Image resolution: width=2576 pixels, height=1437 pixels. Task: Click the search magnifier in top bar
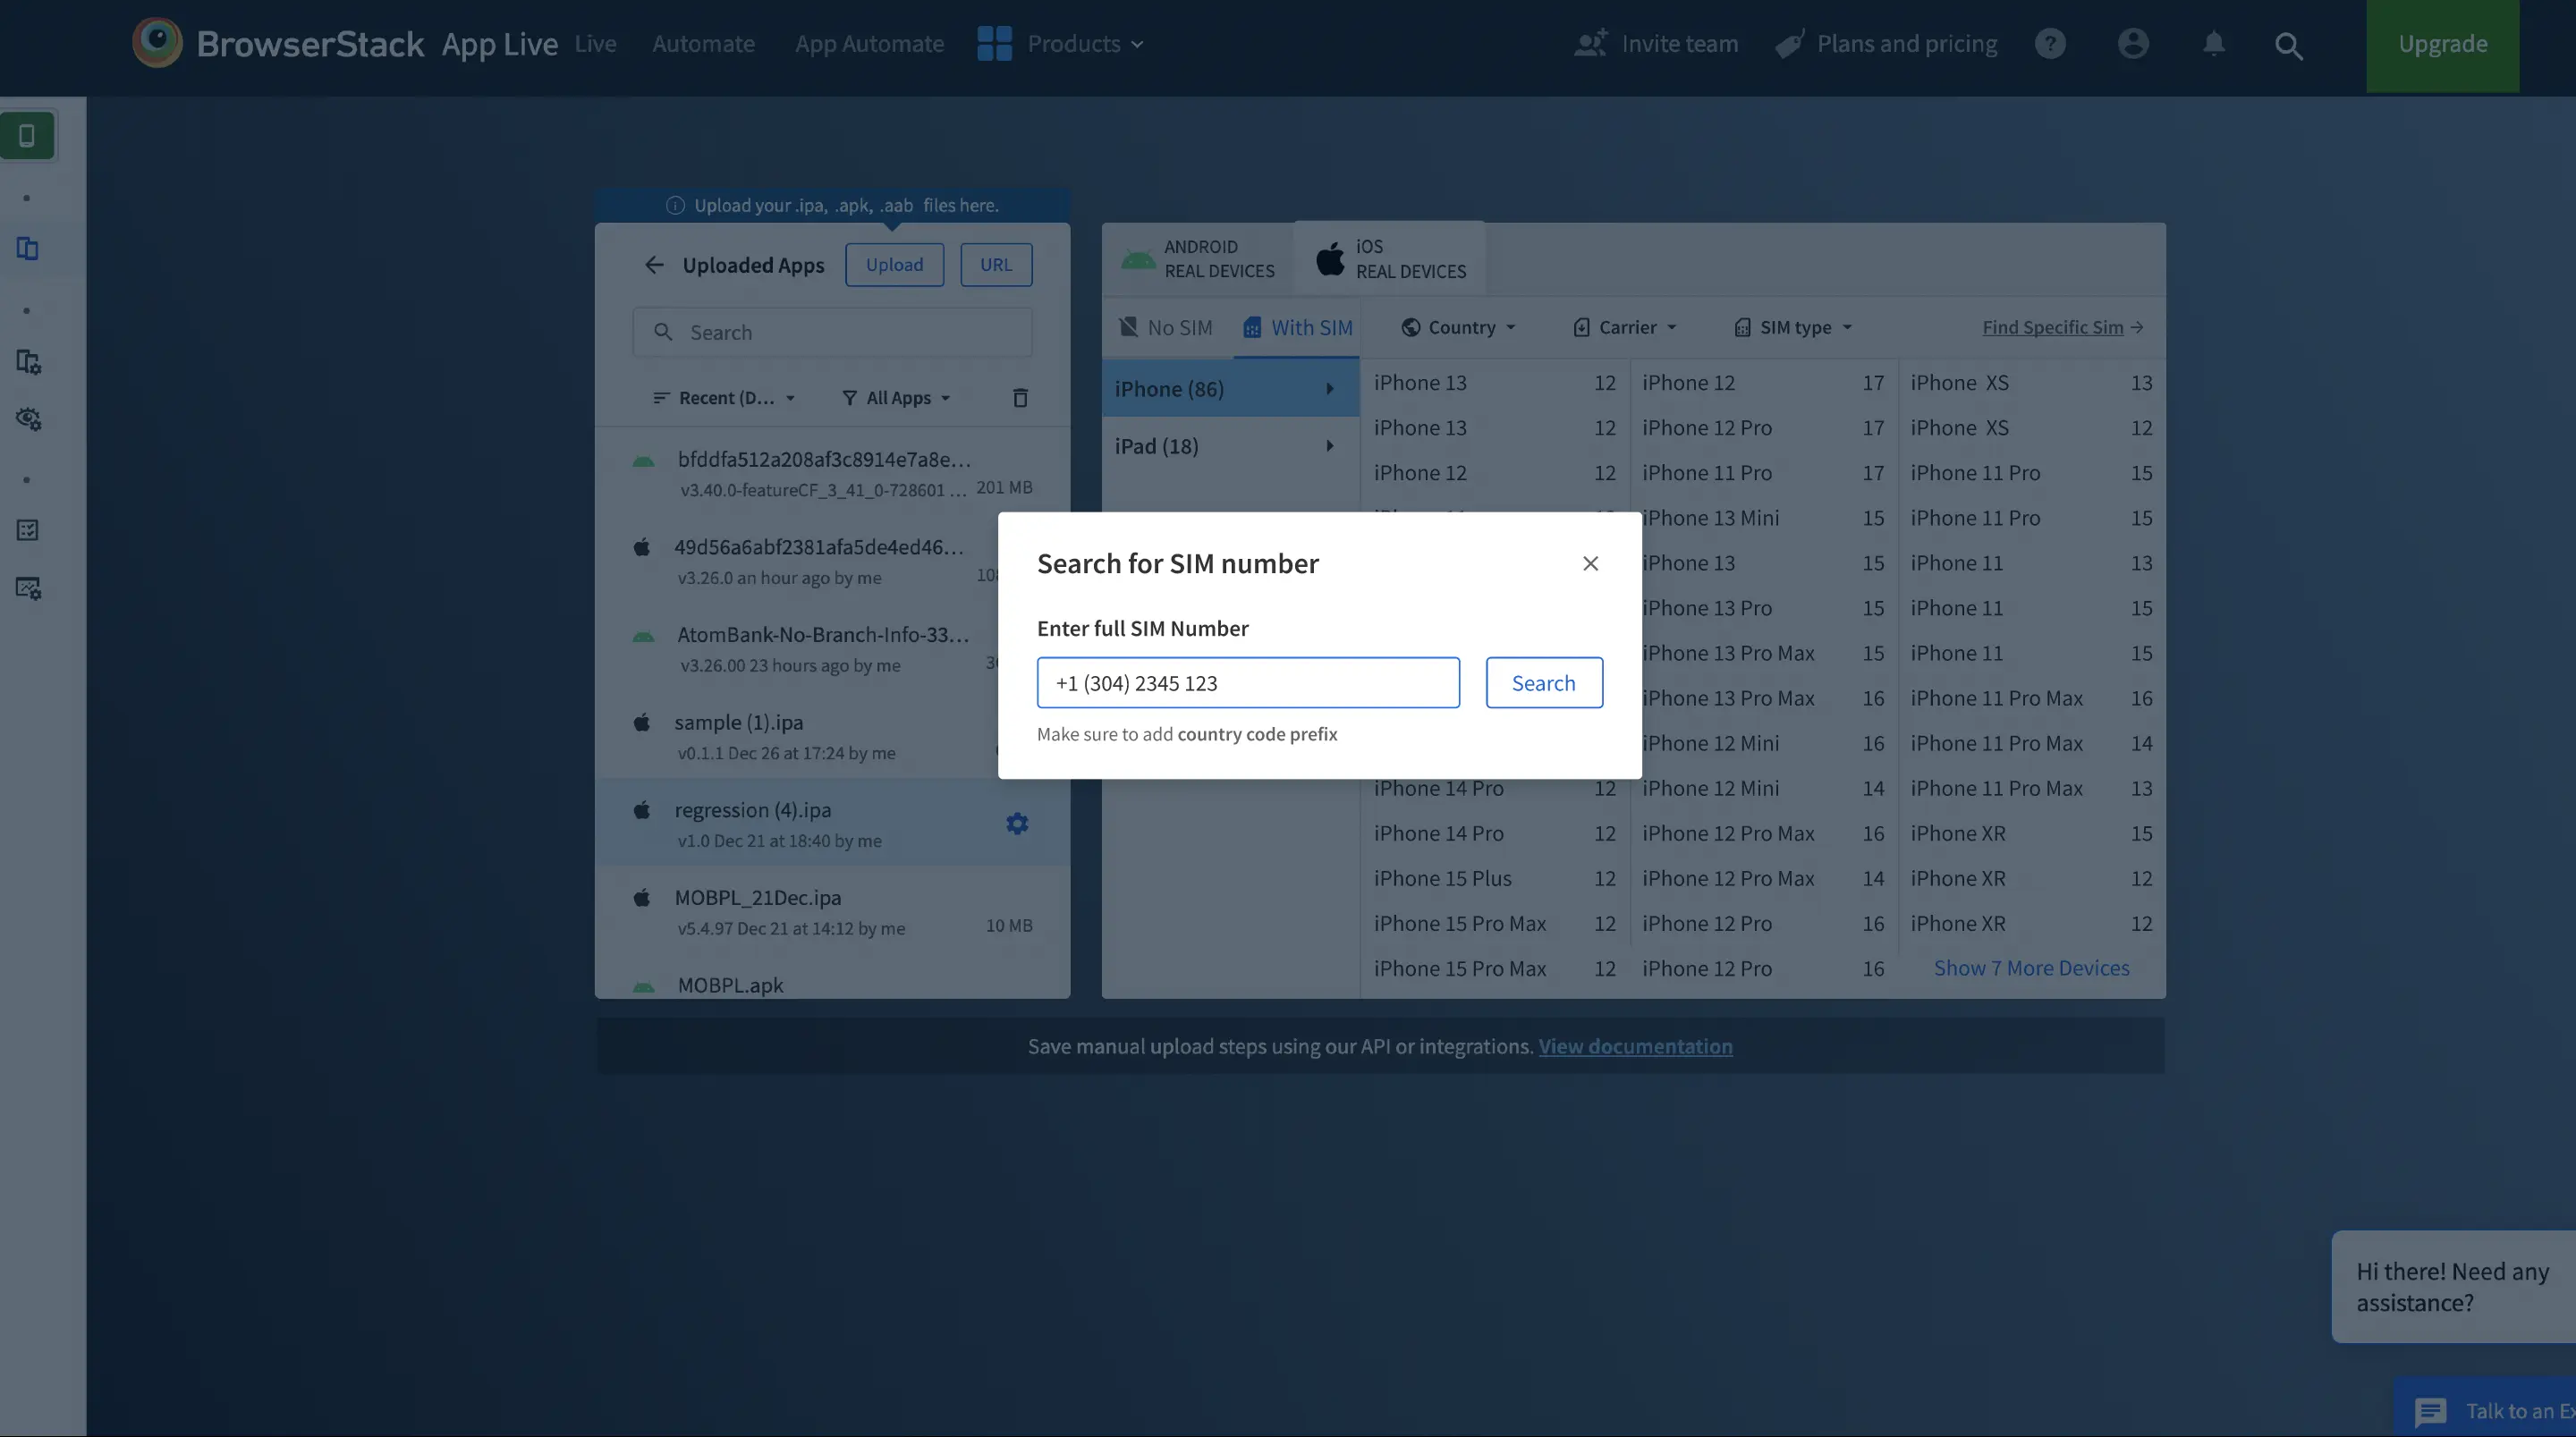(x=2288, y=45)
